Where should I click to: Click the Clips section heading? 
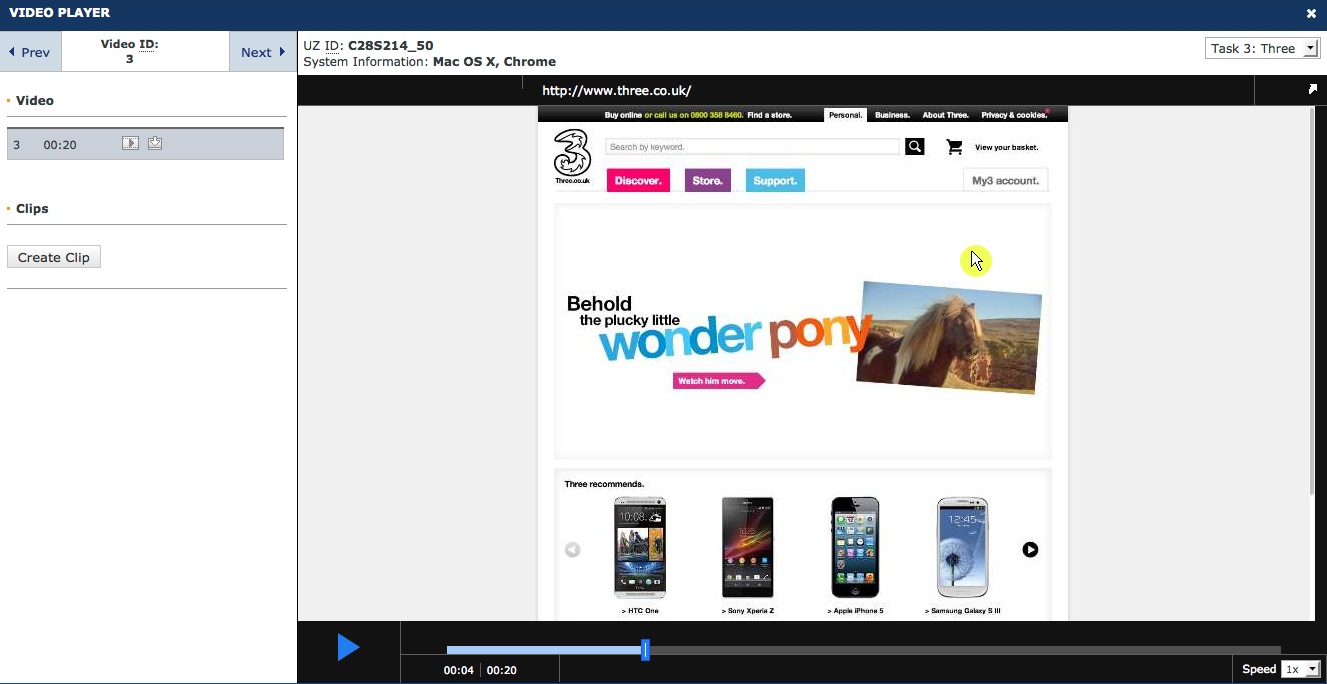click(x=32, y=208)
